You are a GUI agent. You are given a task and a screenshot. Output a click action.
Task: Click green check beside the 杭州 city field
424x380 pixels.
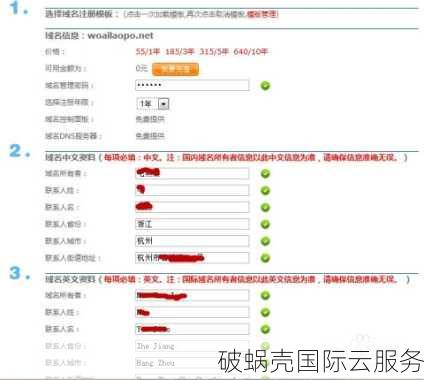(x=265, y=241)
